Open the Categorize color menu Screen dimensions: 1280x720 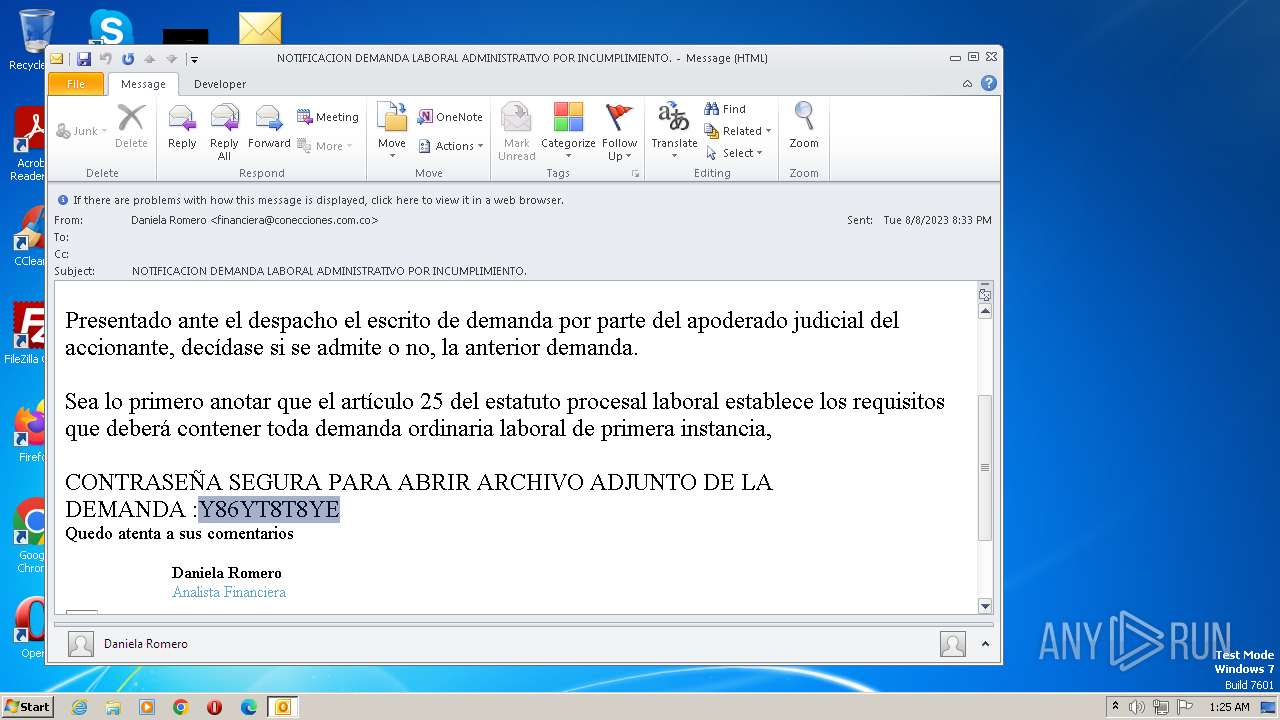click(568, 131)
